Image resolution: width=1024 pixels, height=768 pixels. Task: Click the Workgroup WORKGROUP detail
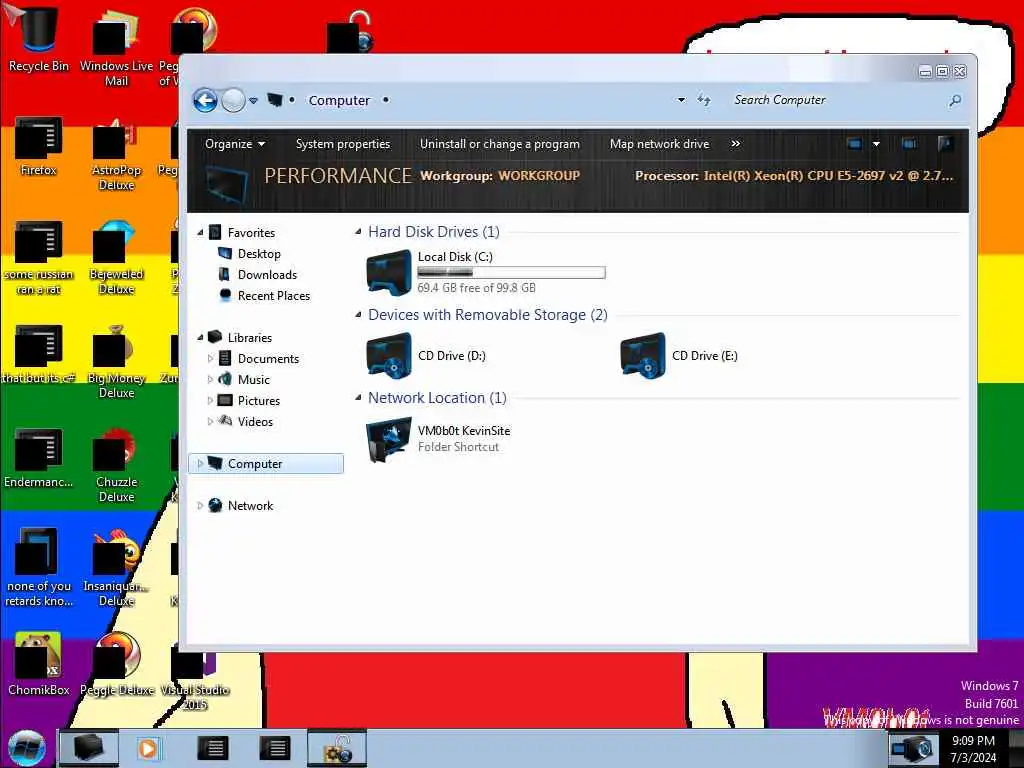(x=500, y=176)
